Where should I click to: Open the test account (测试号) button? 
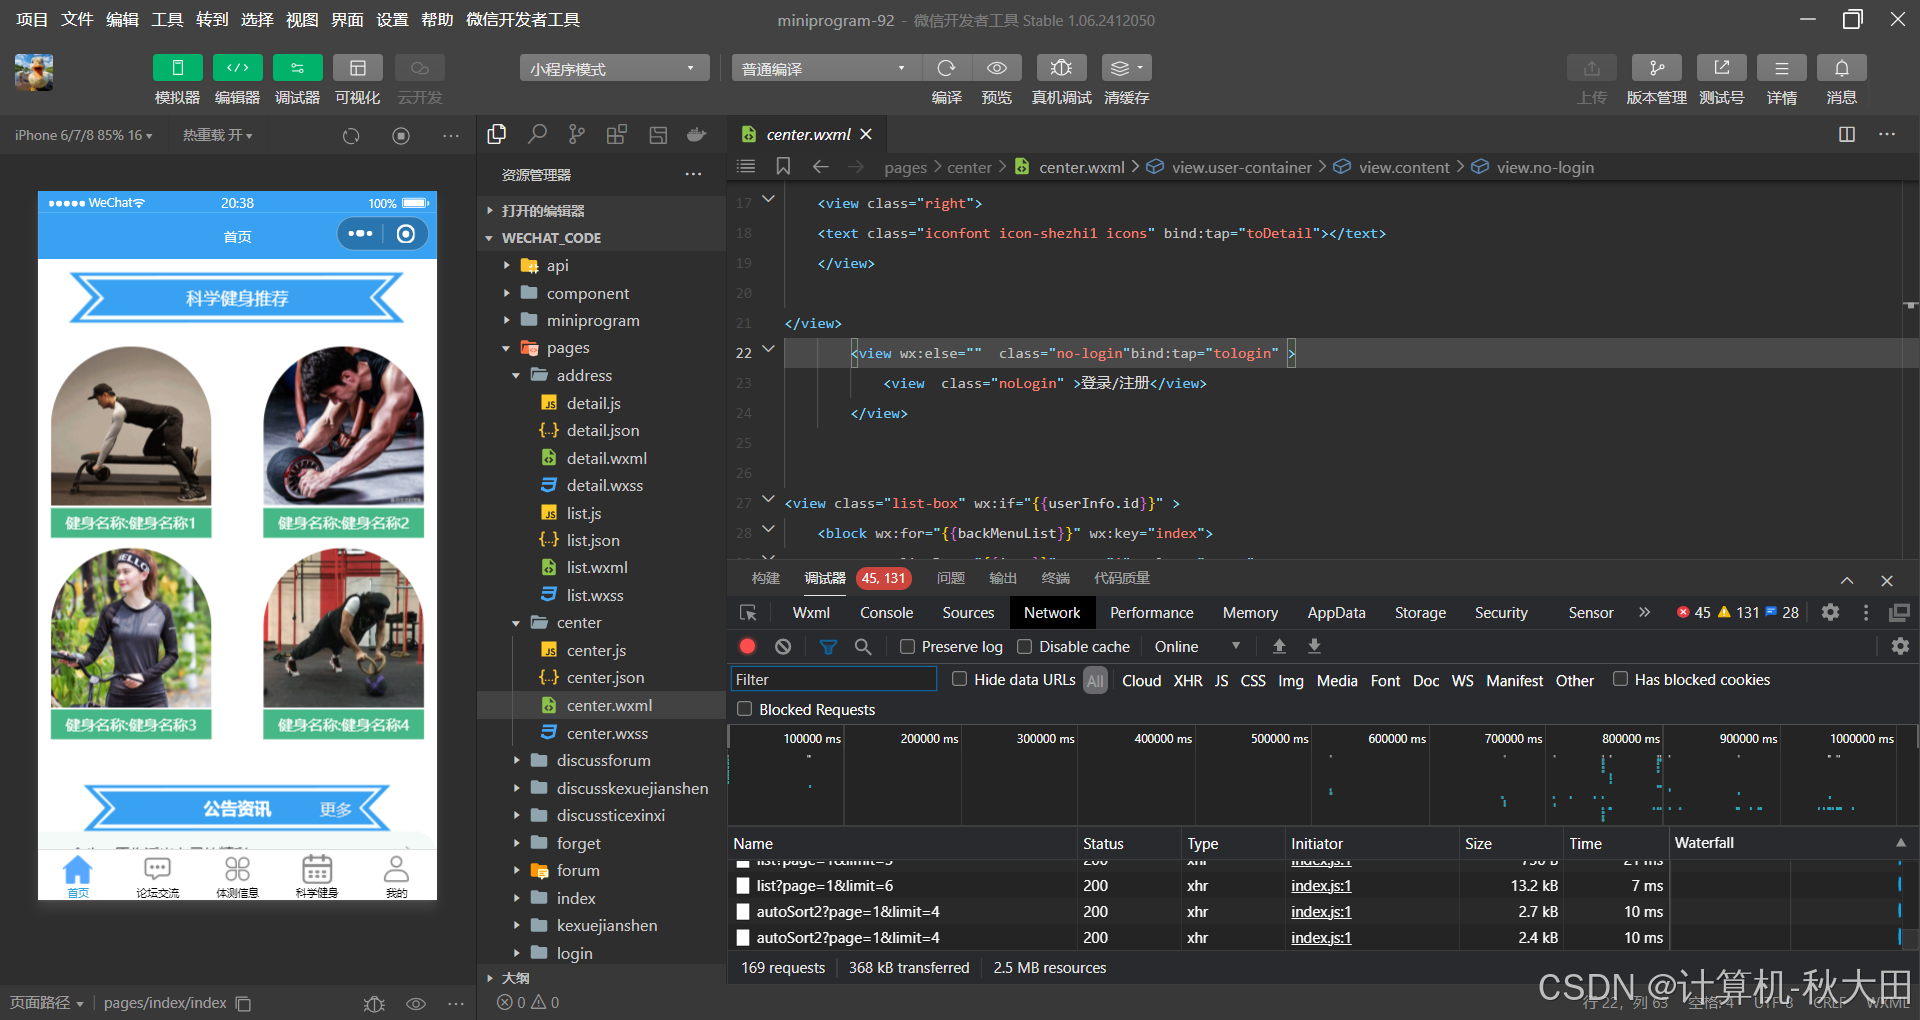[x=1722, y=68]
